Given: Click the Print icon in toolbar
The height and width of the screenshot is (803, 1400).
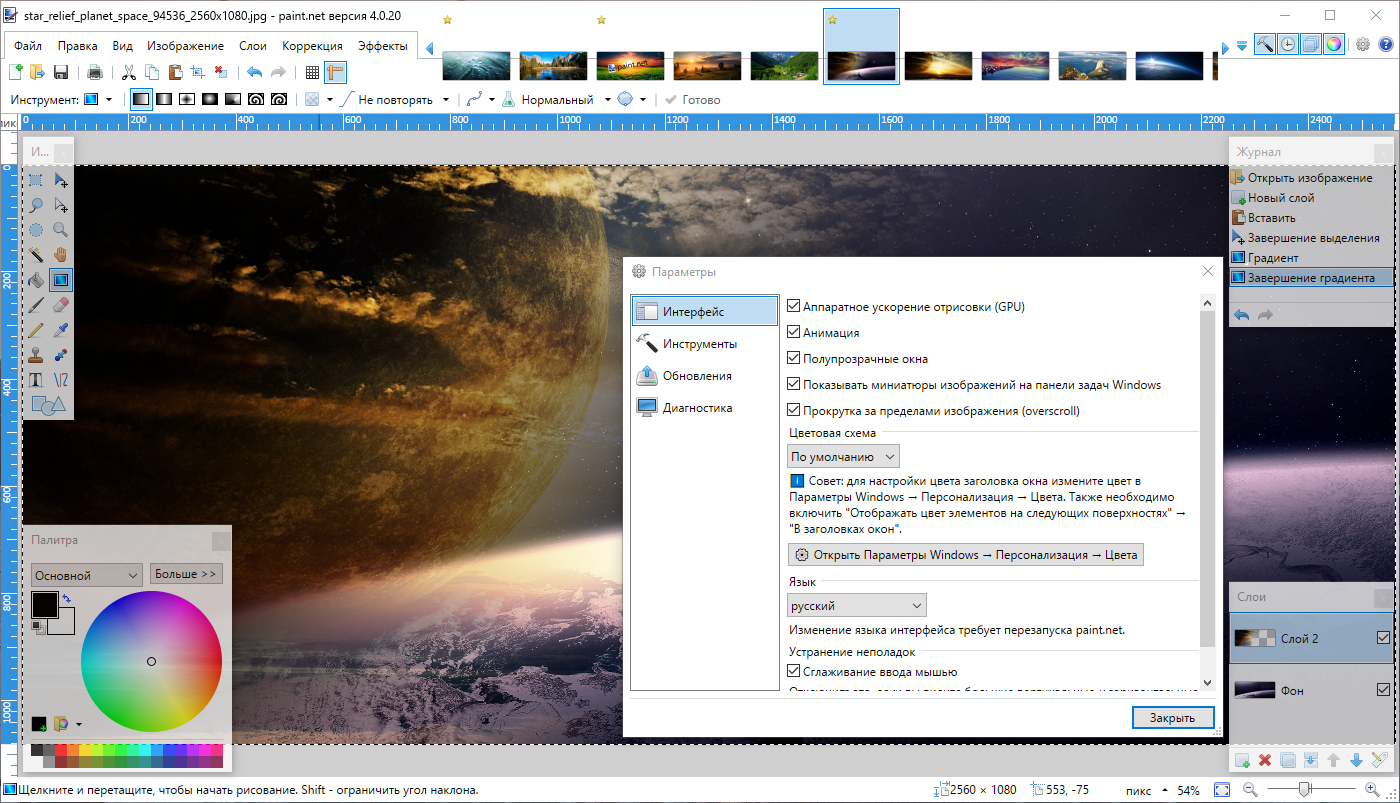Looking at the screenshot, I should tap(95, 72).
